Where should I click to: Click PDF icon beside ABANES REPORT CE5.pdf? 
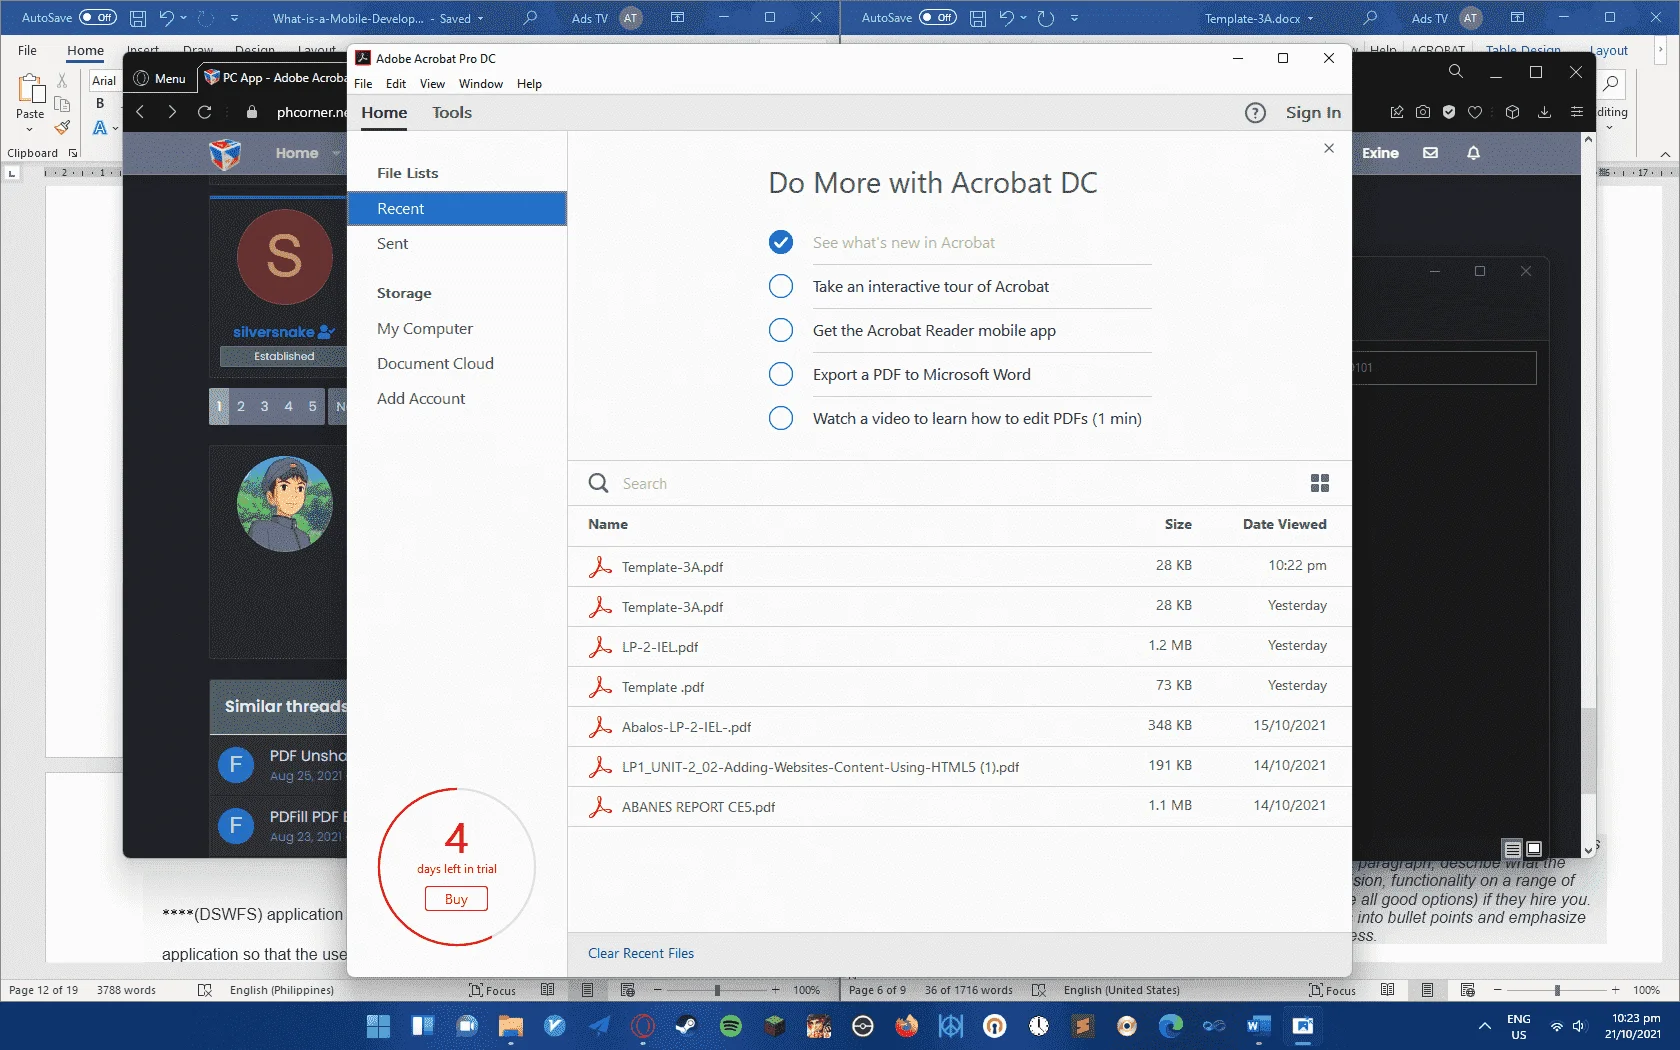[600, 807]
